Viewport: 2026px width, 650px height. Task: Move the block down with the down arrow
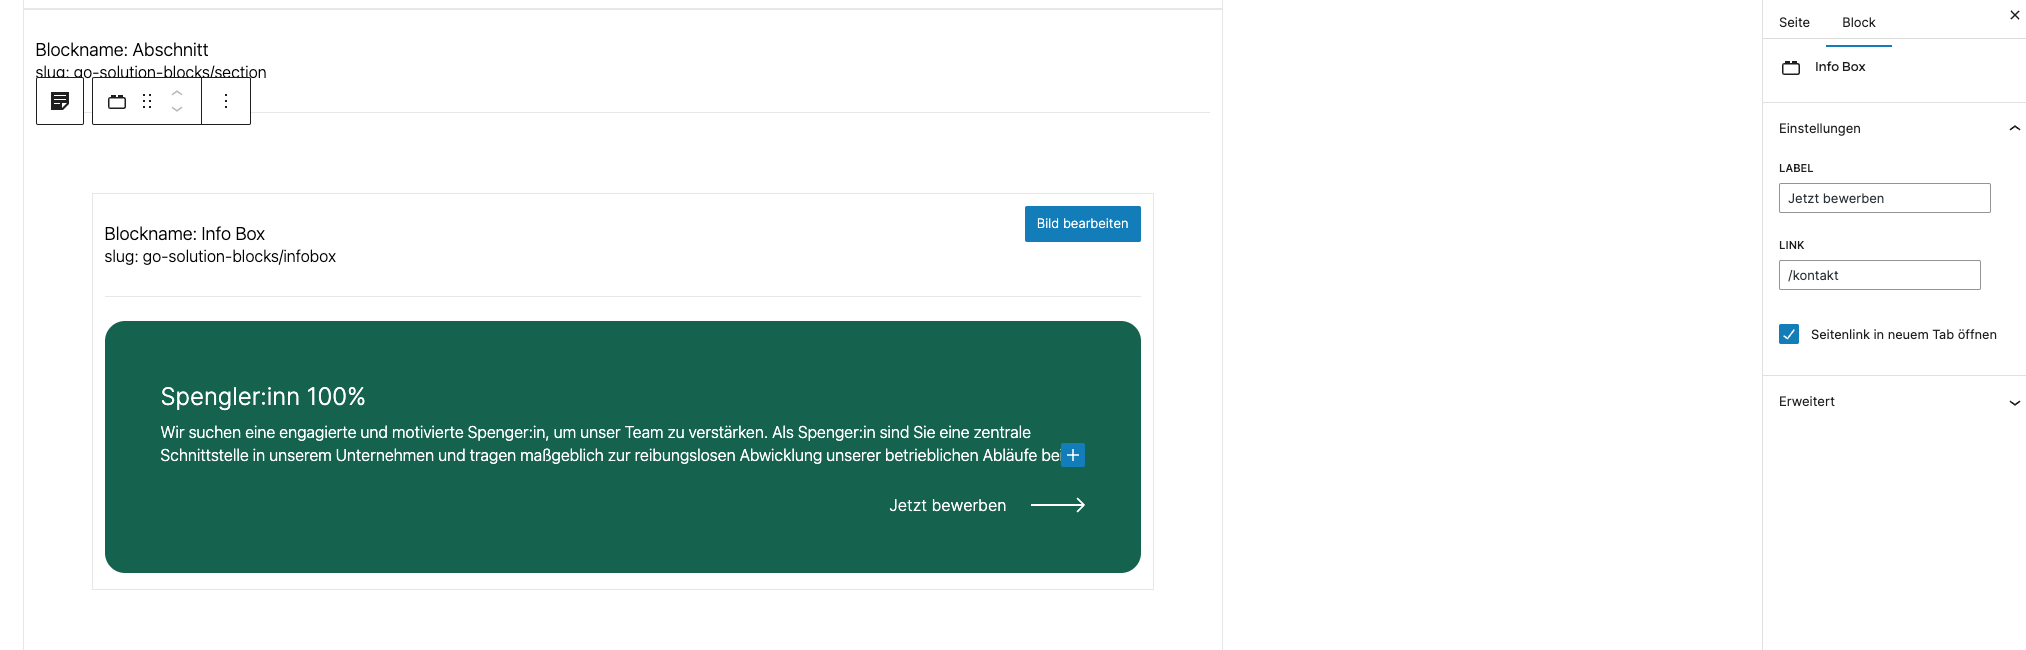[177, 110]
